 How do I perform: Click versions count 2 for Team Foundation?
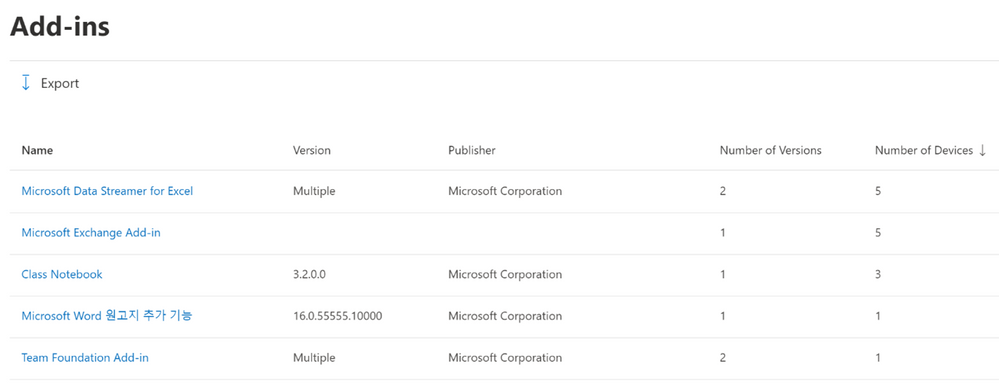pos(722,358)
